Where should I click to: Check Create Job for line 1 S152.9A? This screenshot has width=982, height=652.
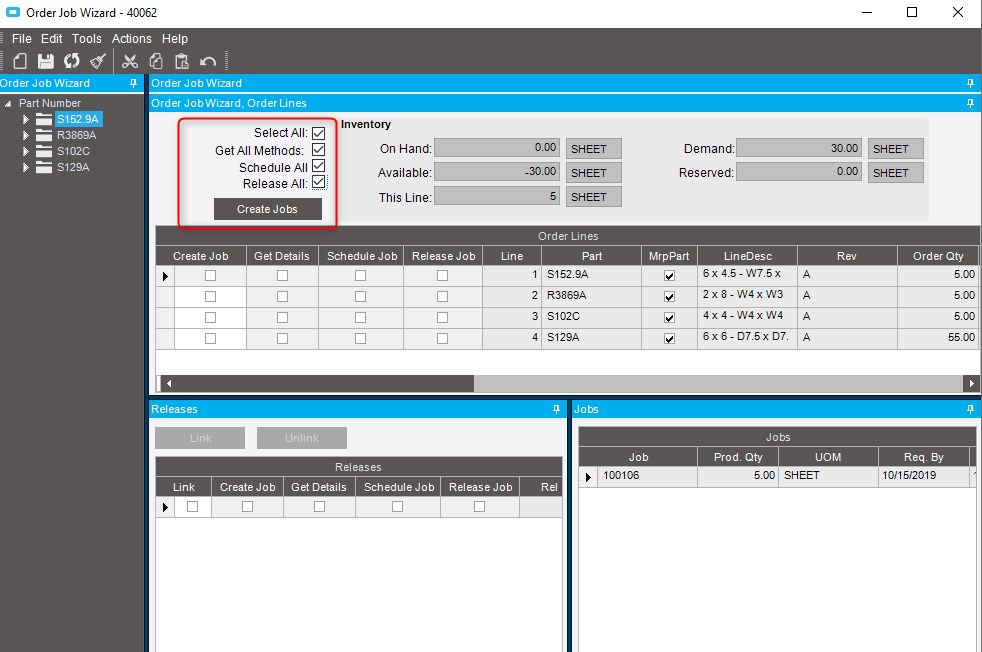tap(210, 276)
